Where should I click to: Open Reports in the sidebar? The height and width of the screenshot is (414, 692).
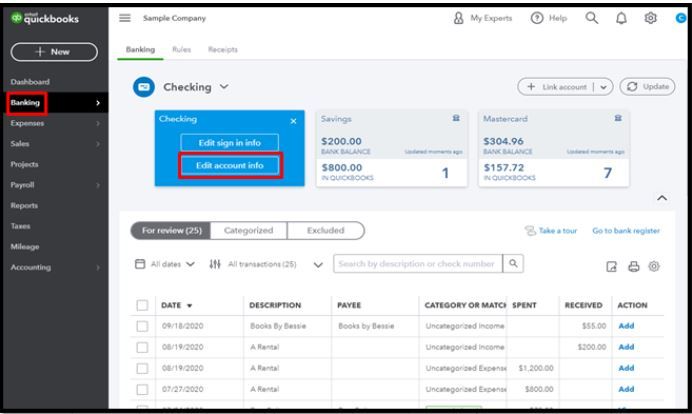24,205
